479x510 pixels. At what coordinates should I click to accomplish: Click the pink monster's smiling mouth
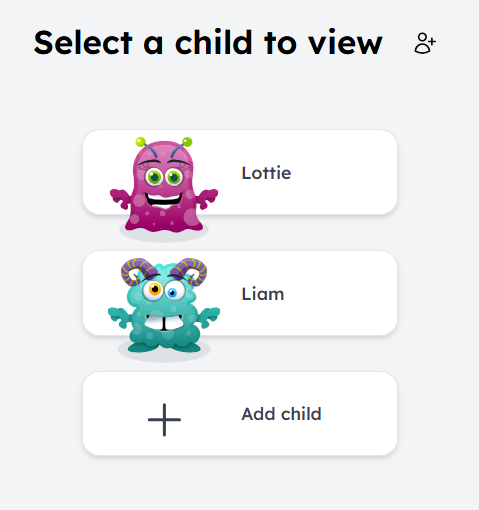(x=163, y=200)
